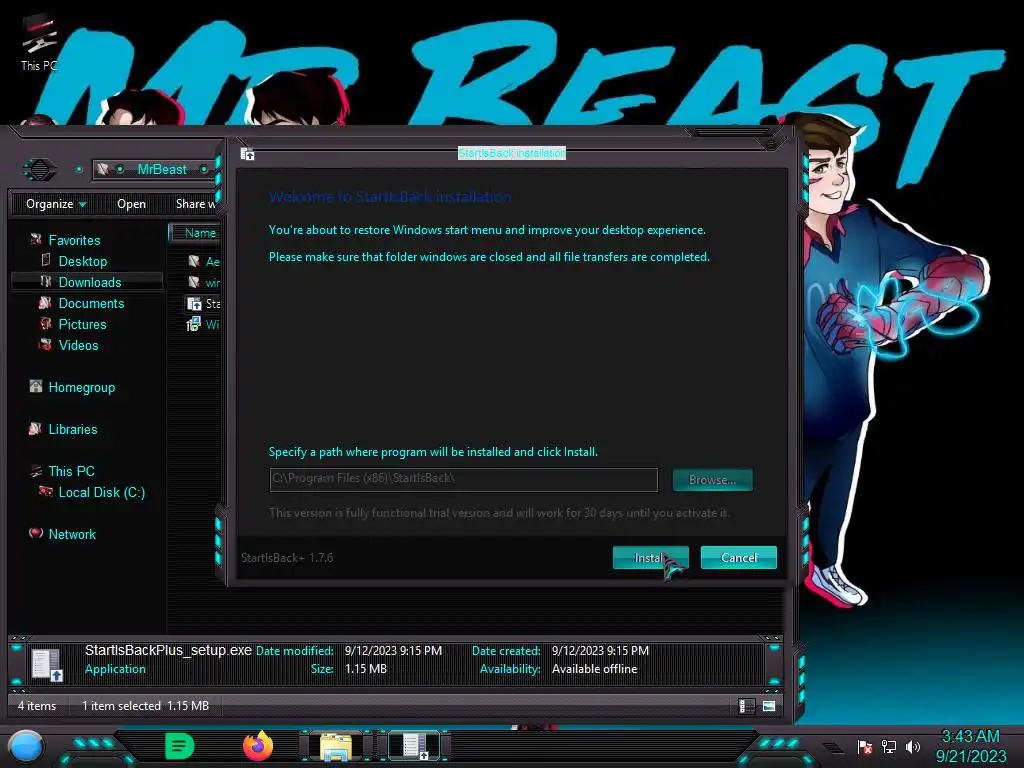Switch Explorer to details view icon

(x=746, y=706)
